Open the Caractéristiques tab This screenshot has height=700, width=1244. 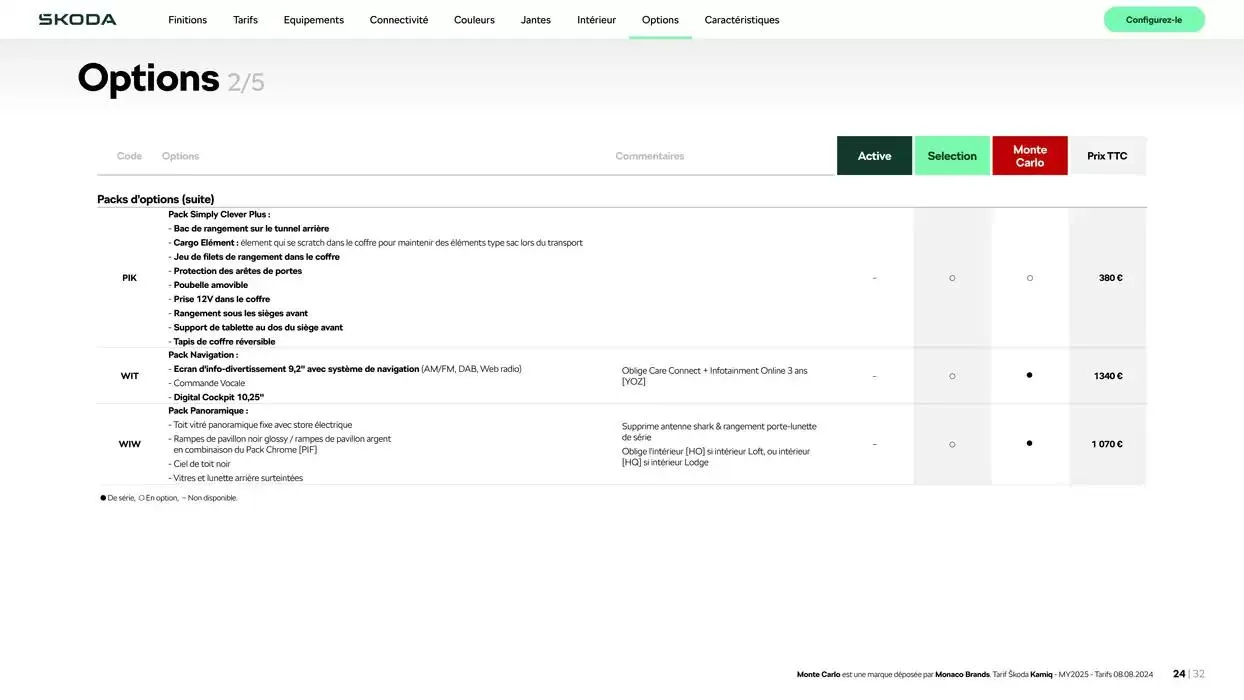(x=741, y=20)
